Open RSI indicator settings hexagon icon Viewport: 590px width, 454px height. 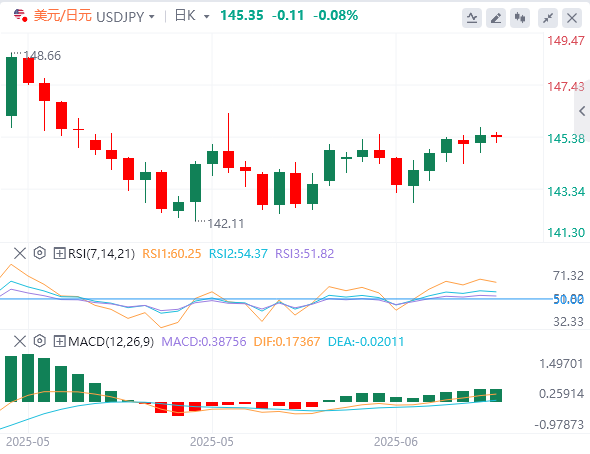pos(40,253)
